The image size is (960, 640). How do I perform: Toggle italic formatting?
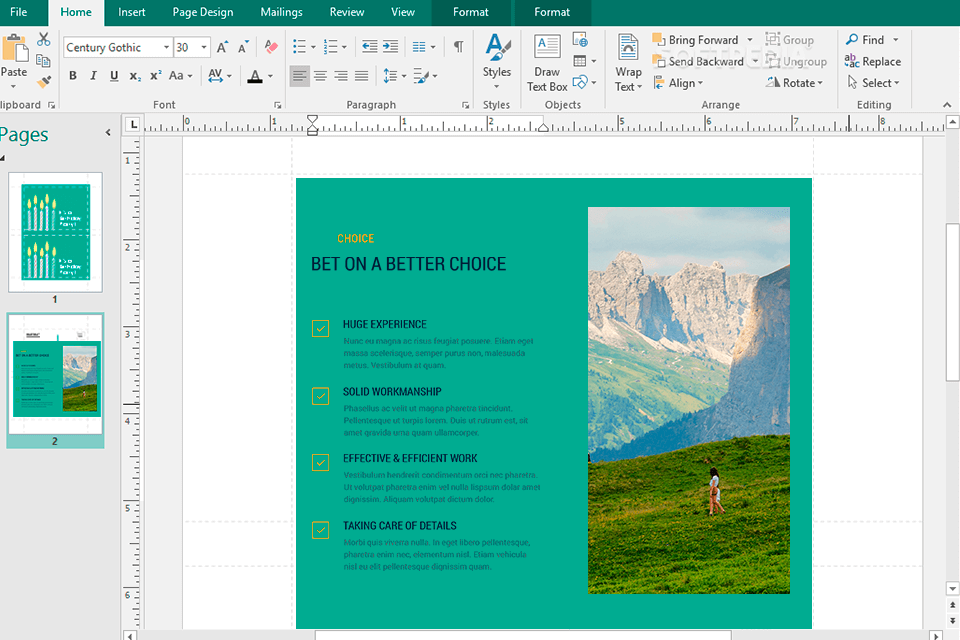point(91,75)
